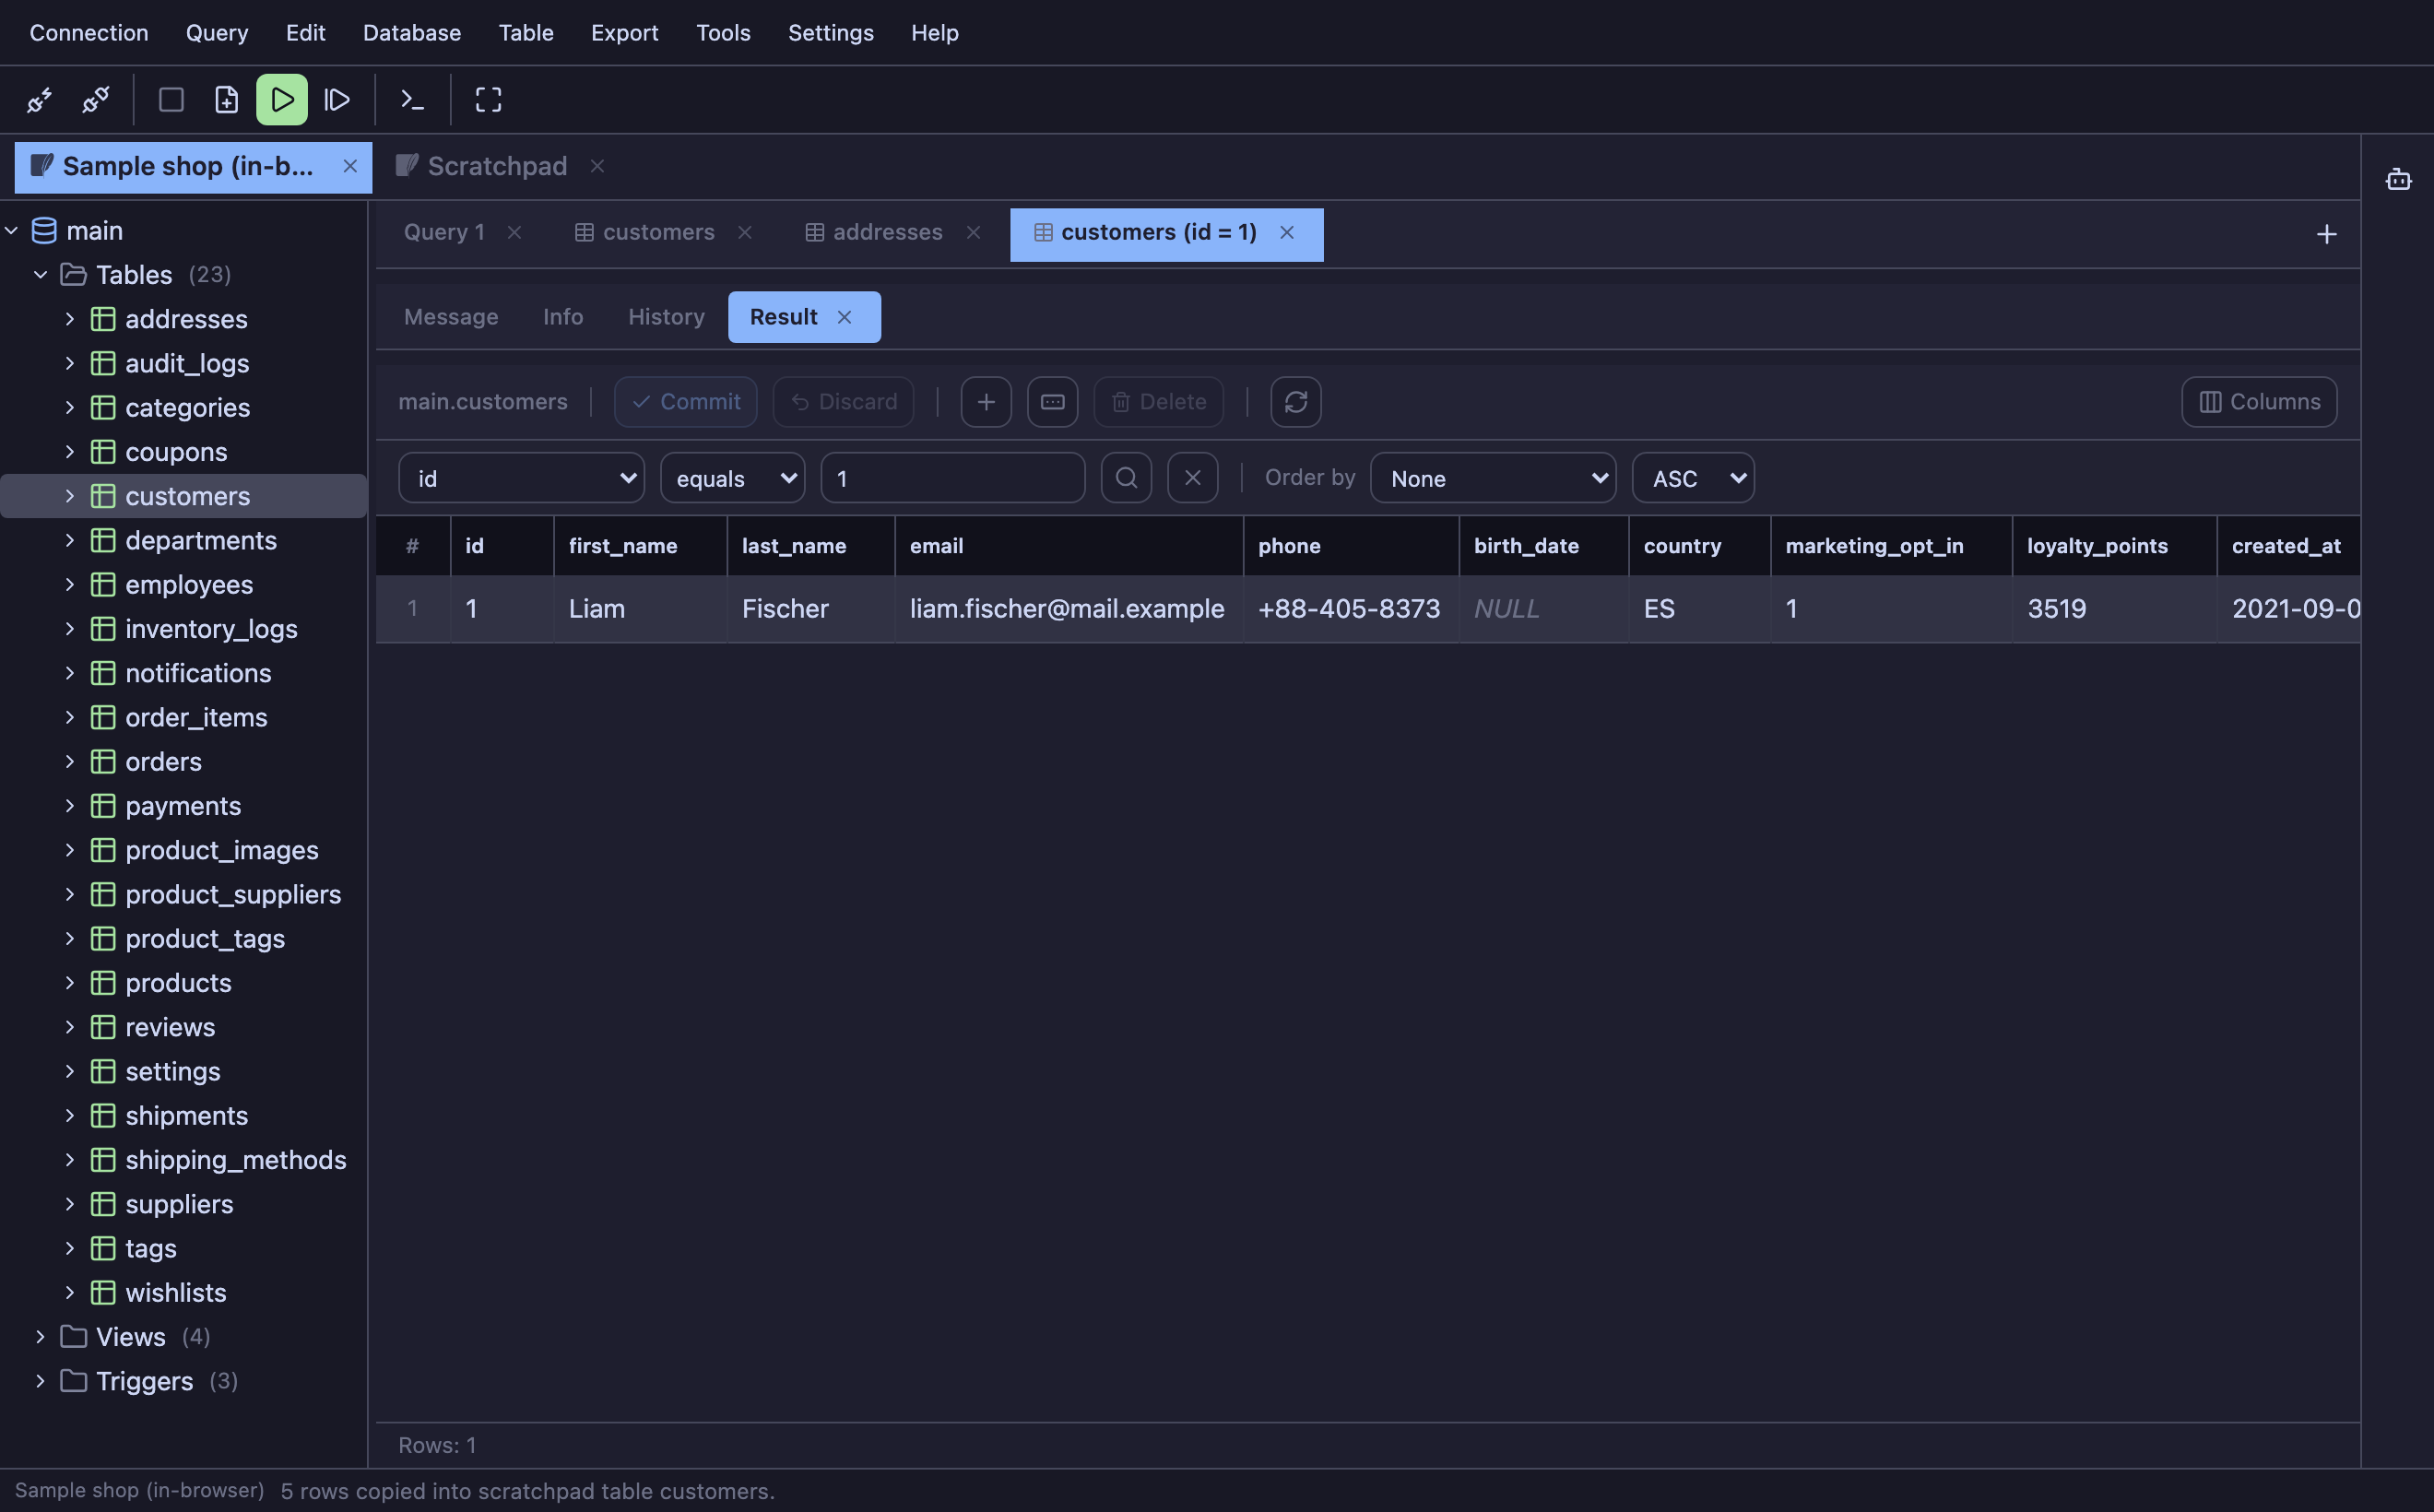Select the email cell liam.fischer@mail.example
2434x1512 pixels.
(1067, 609)
